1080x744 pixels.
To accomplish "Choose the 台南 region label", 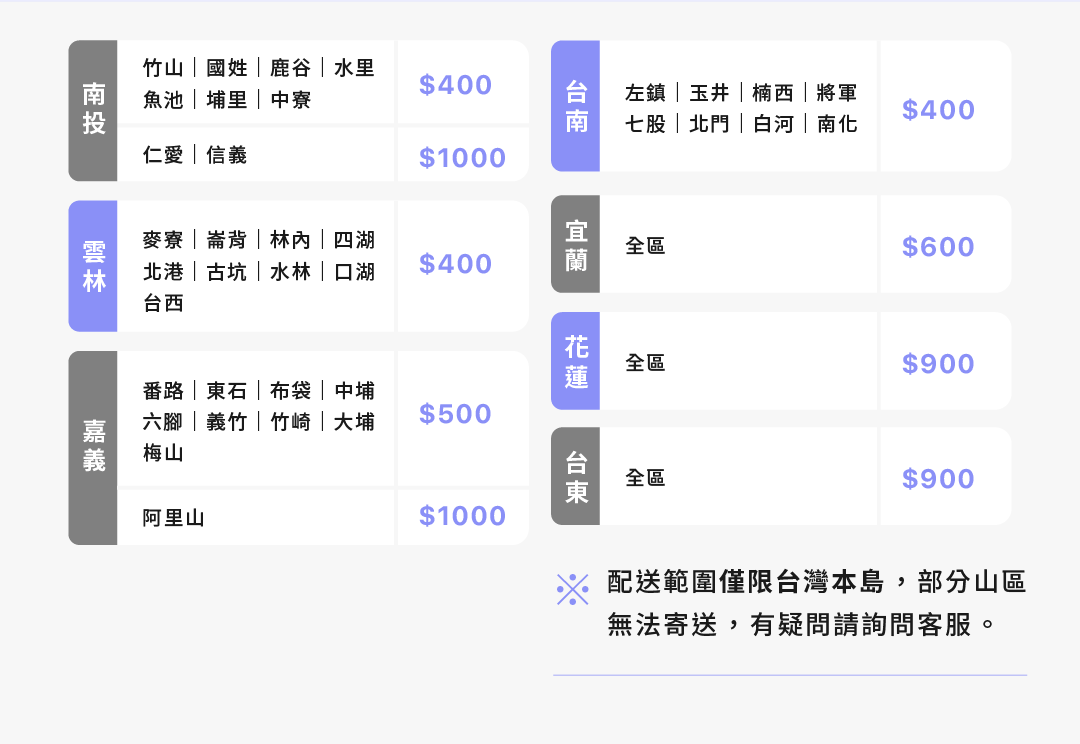I will pyautogui.click(x=576, y=106).
